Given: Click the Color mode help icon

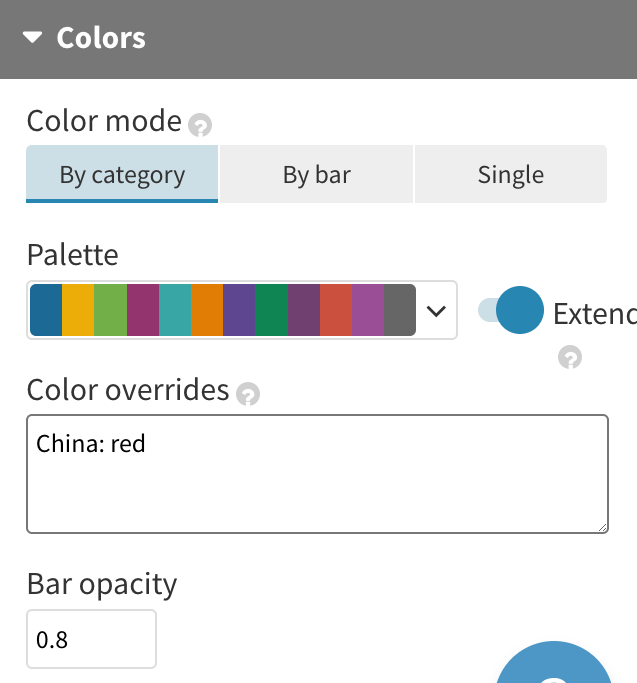Looking at the screenshot, I should click(x=201, y=126).
